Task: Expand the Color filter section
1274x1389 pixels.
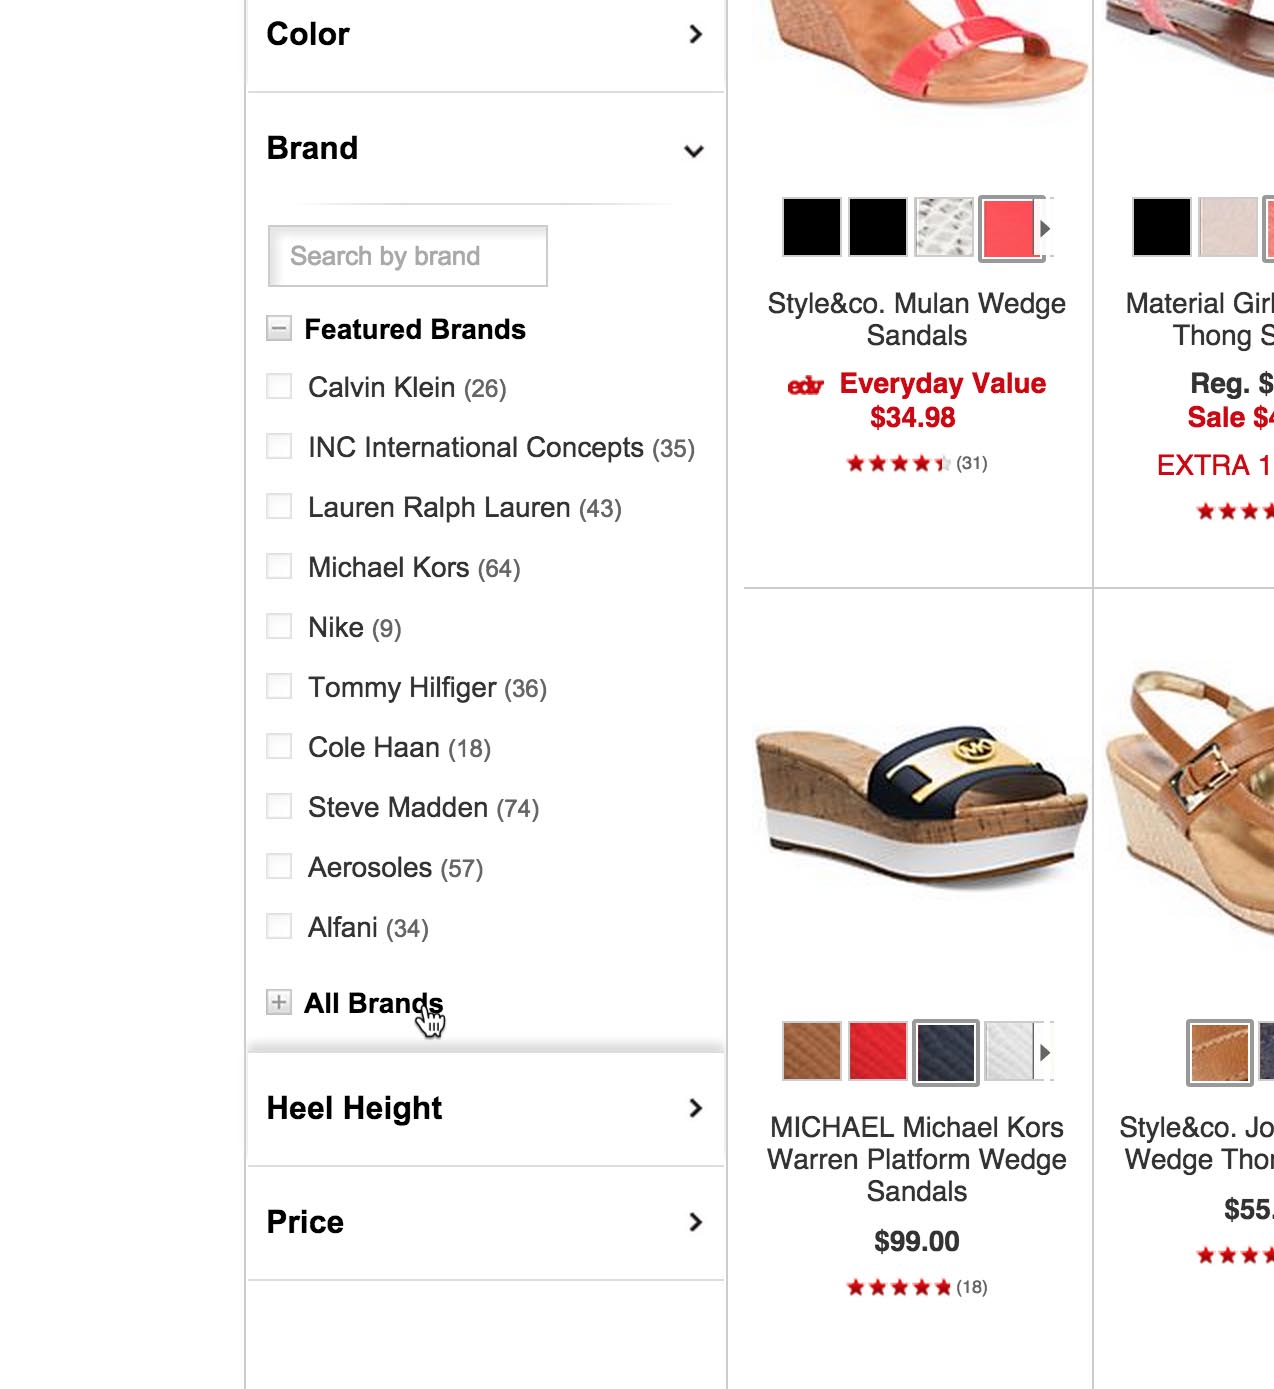Action: pos(695,34)
